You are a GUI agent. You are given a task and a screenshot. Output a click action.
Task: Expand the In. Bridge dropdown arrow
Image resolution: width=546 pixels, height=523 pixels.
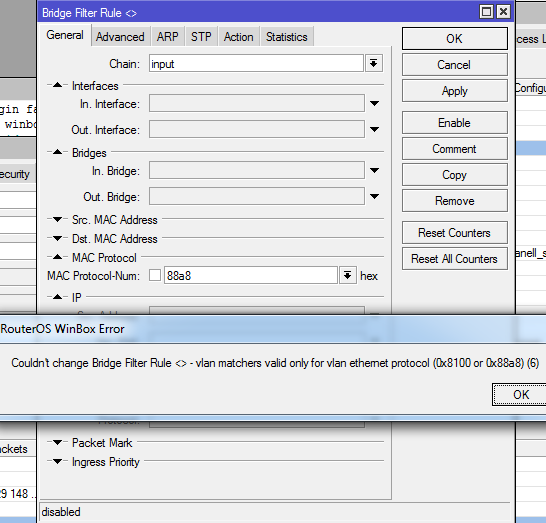[374, 170]
